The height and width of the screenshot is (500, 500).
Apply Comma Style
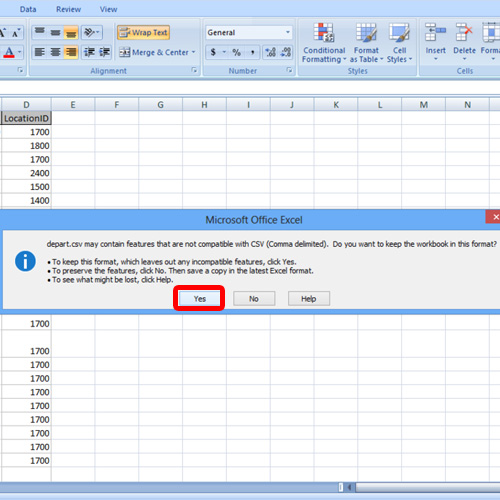point(252,52)
